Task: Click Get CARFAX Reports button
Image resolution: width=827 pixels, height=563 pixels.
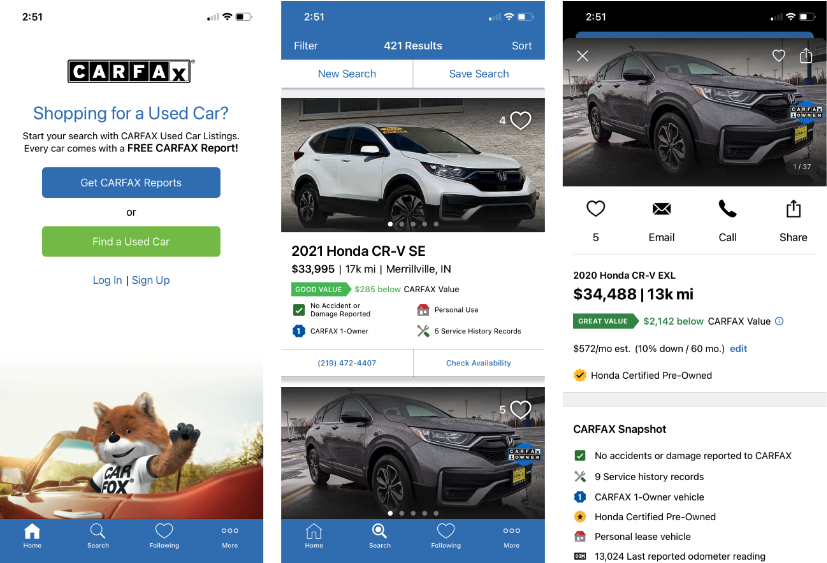Action: click(131, 183)
